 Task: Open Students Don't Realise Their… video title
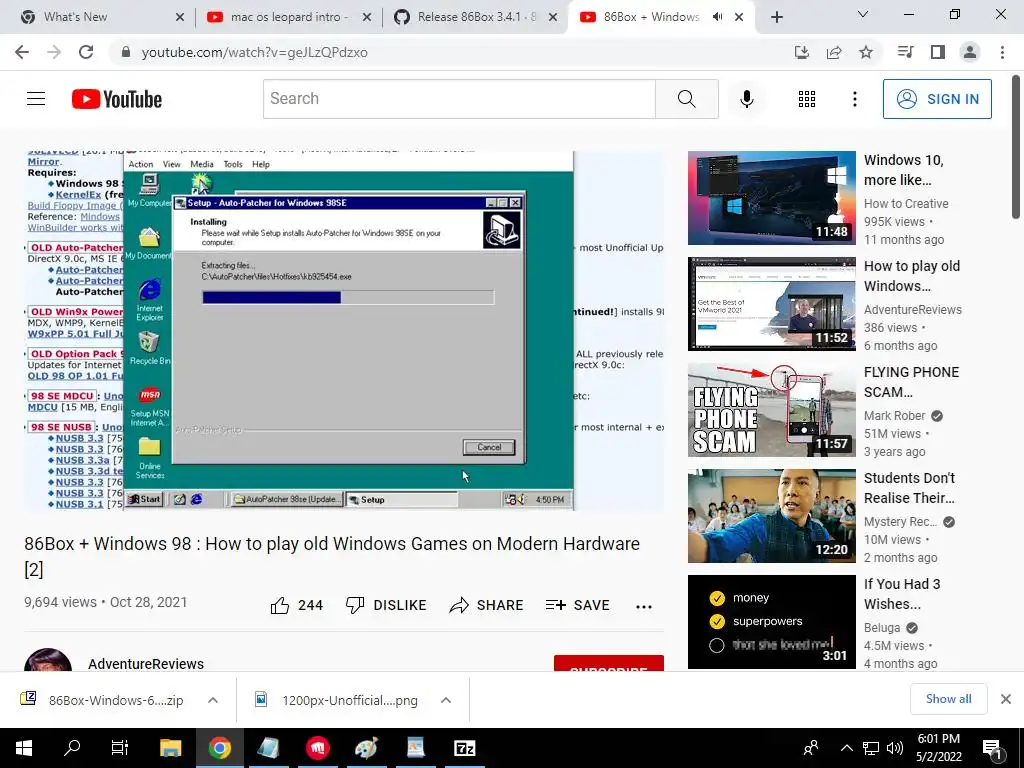pyautogui.click(x=910, y=488)
